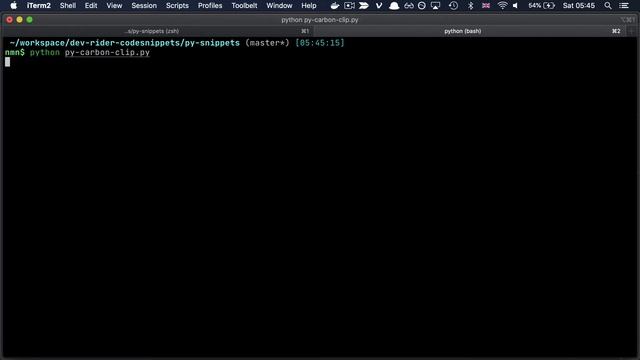Open Spotlight search
Image resolution: width=640 pixels, height=360 pixels.
click(x=608, y=6)
